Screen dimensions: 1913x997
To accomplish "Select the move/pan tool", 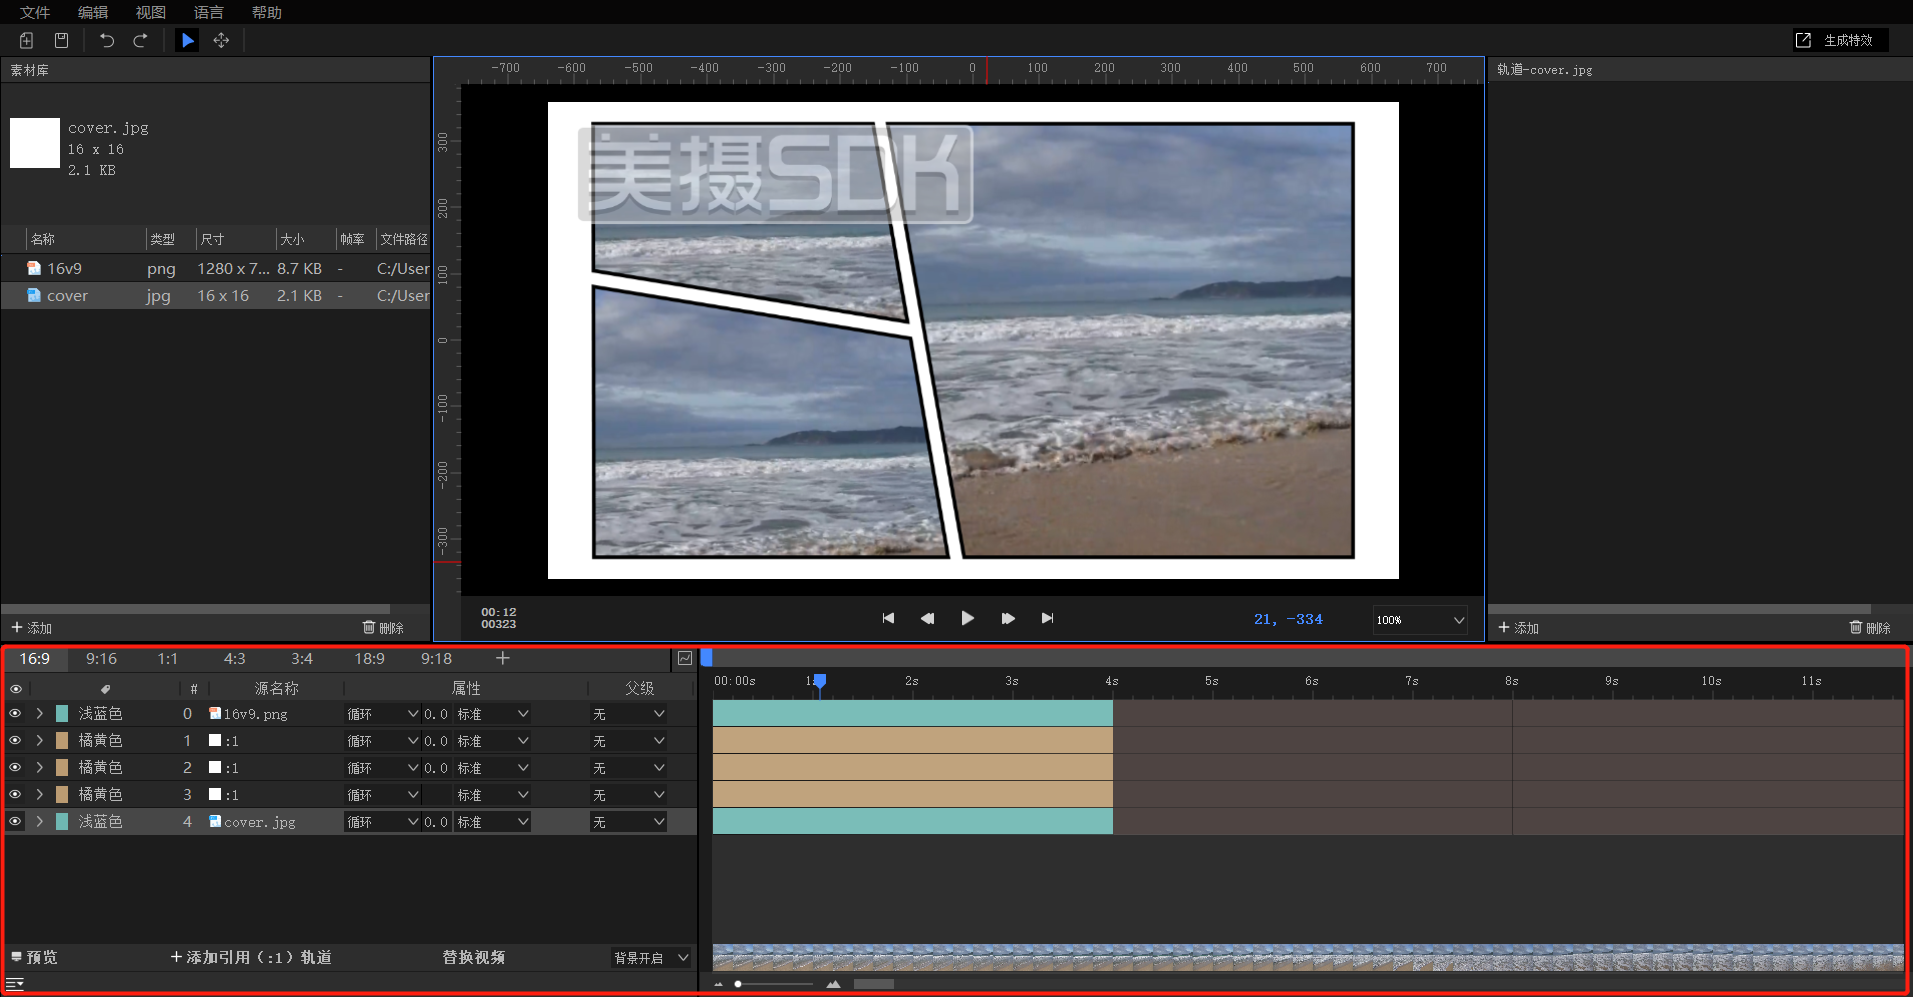I will (221, 40).
